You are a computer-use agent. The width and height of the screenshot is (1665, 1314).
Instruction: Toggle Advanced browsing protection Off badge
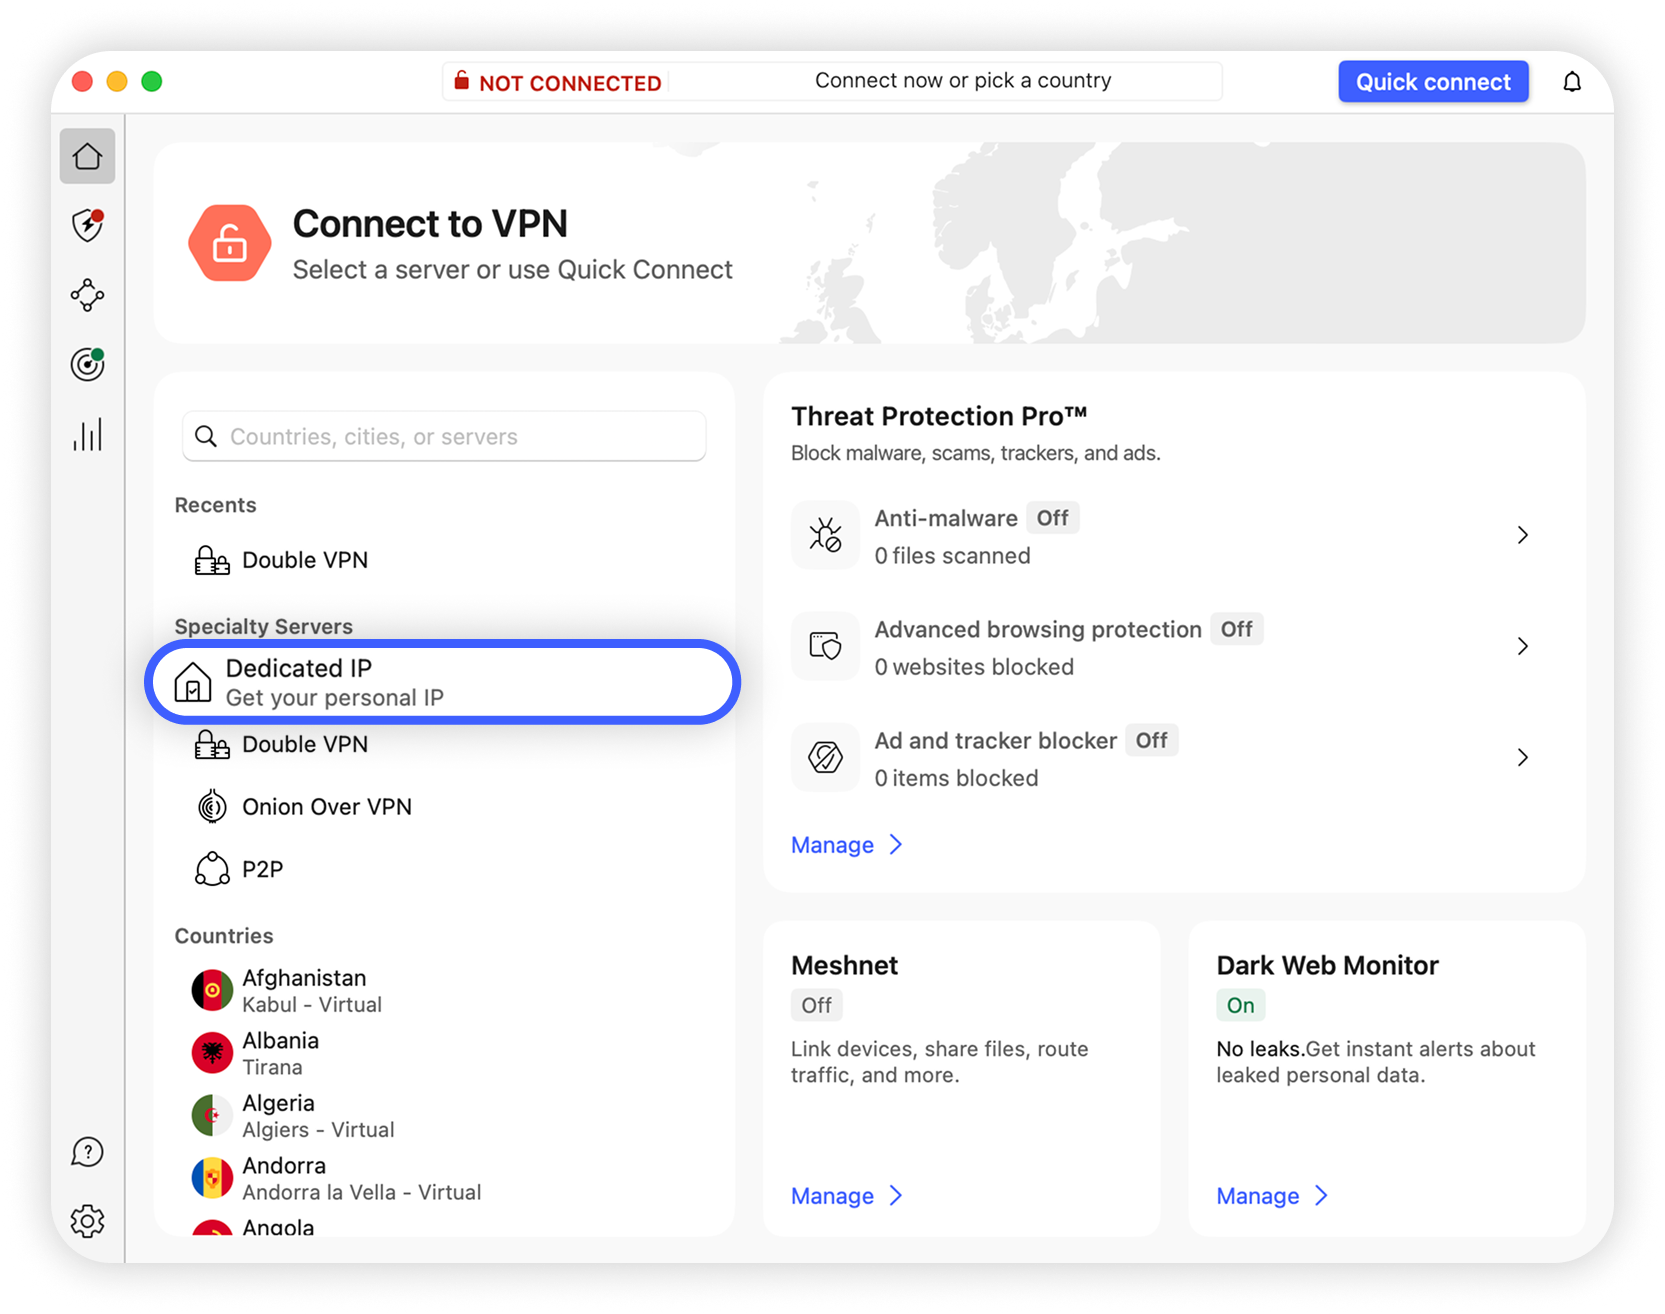(x=1236, y=629)
